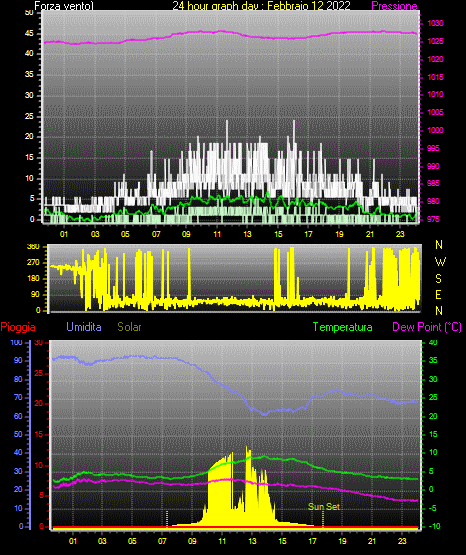Click the Temperatura legend label
The width and height of the screenshot is (466, 555).
point(343,327)
